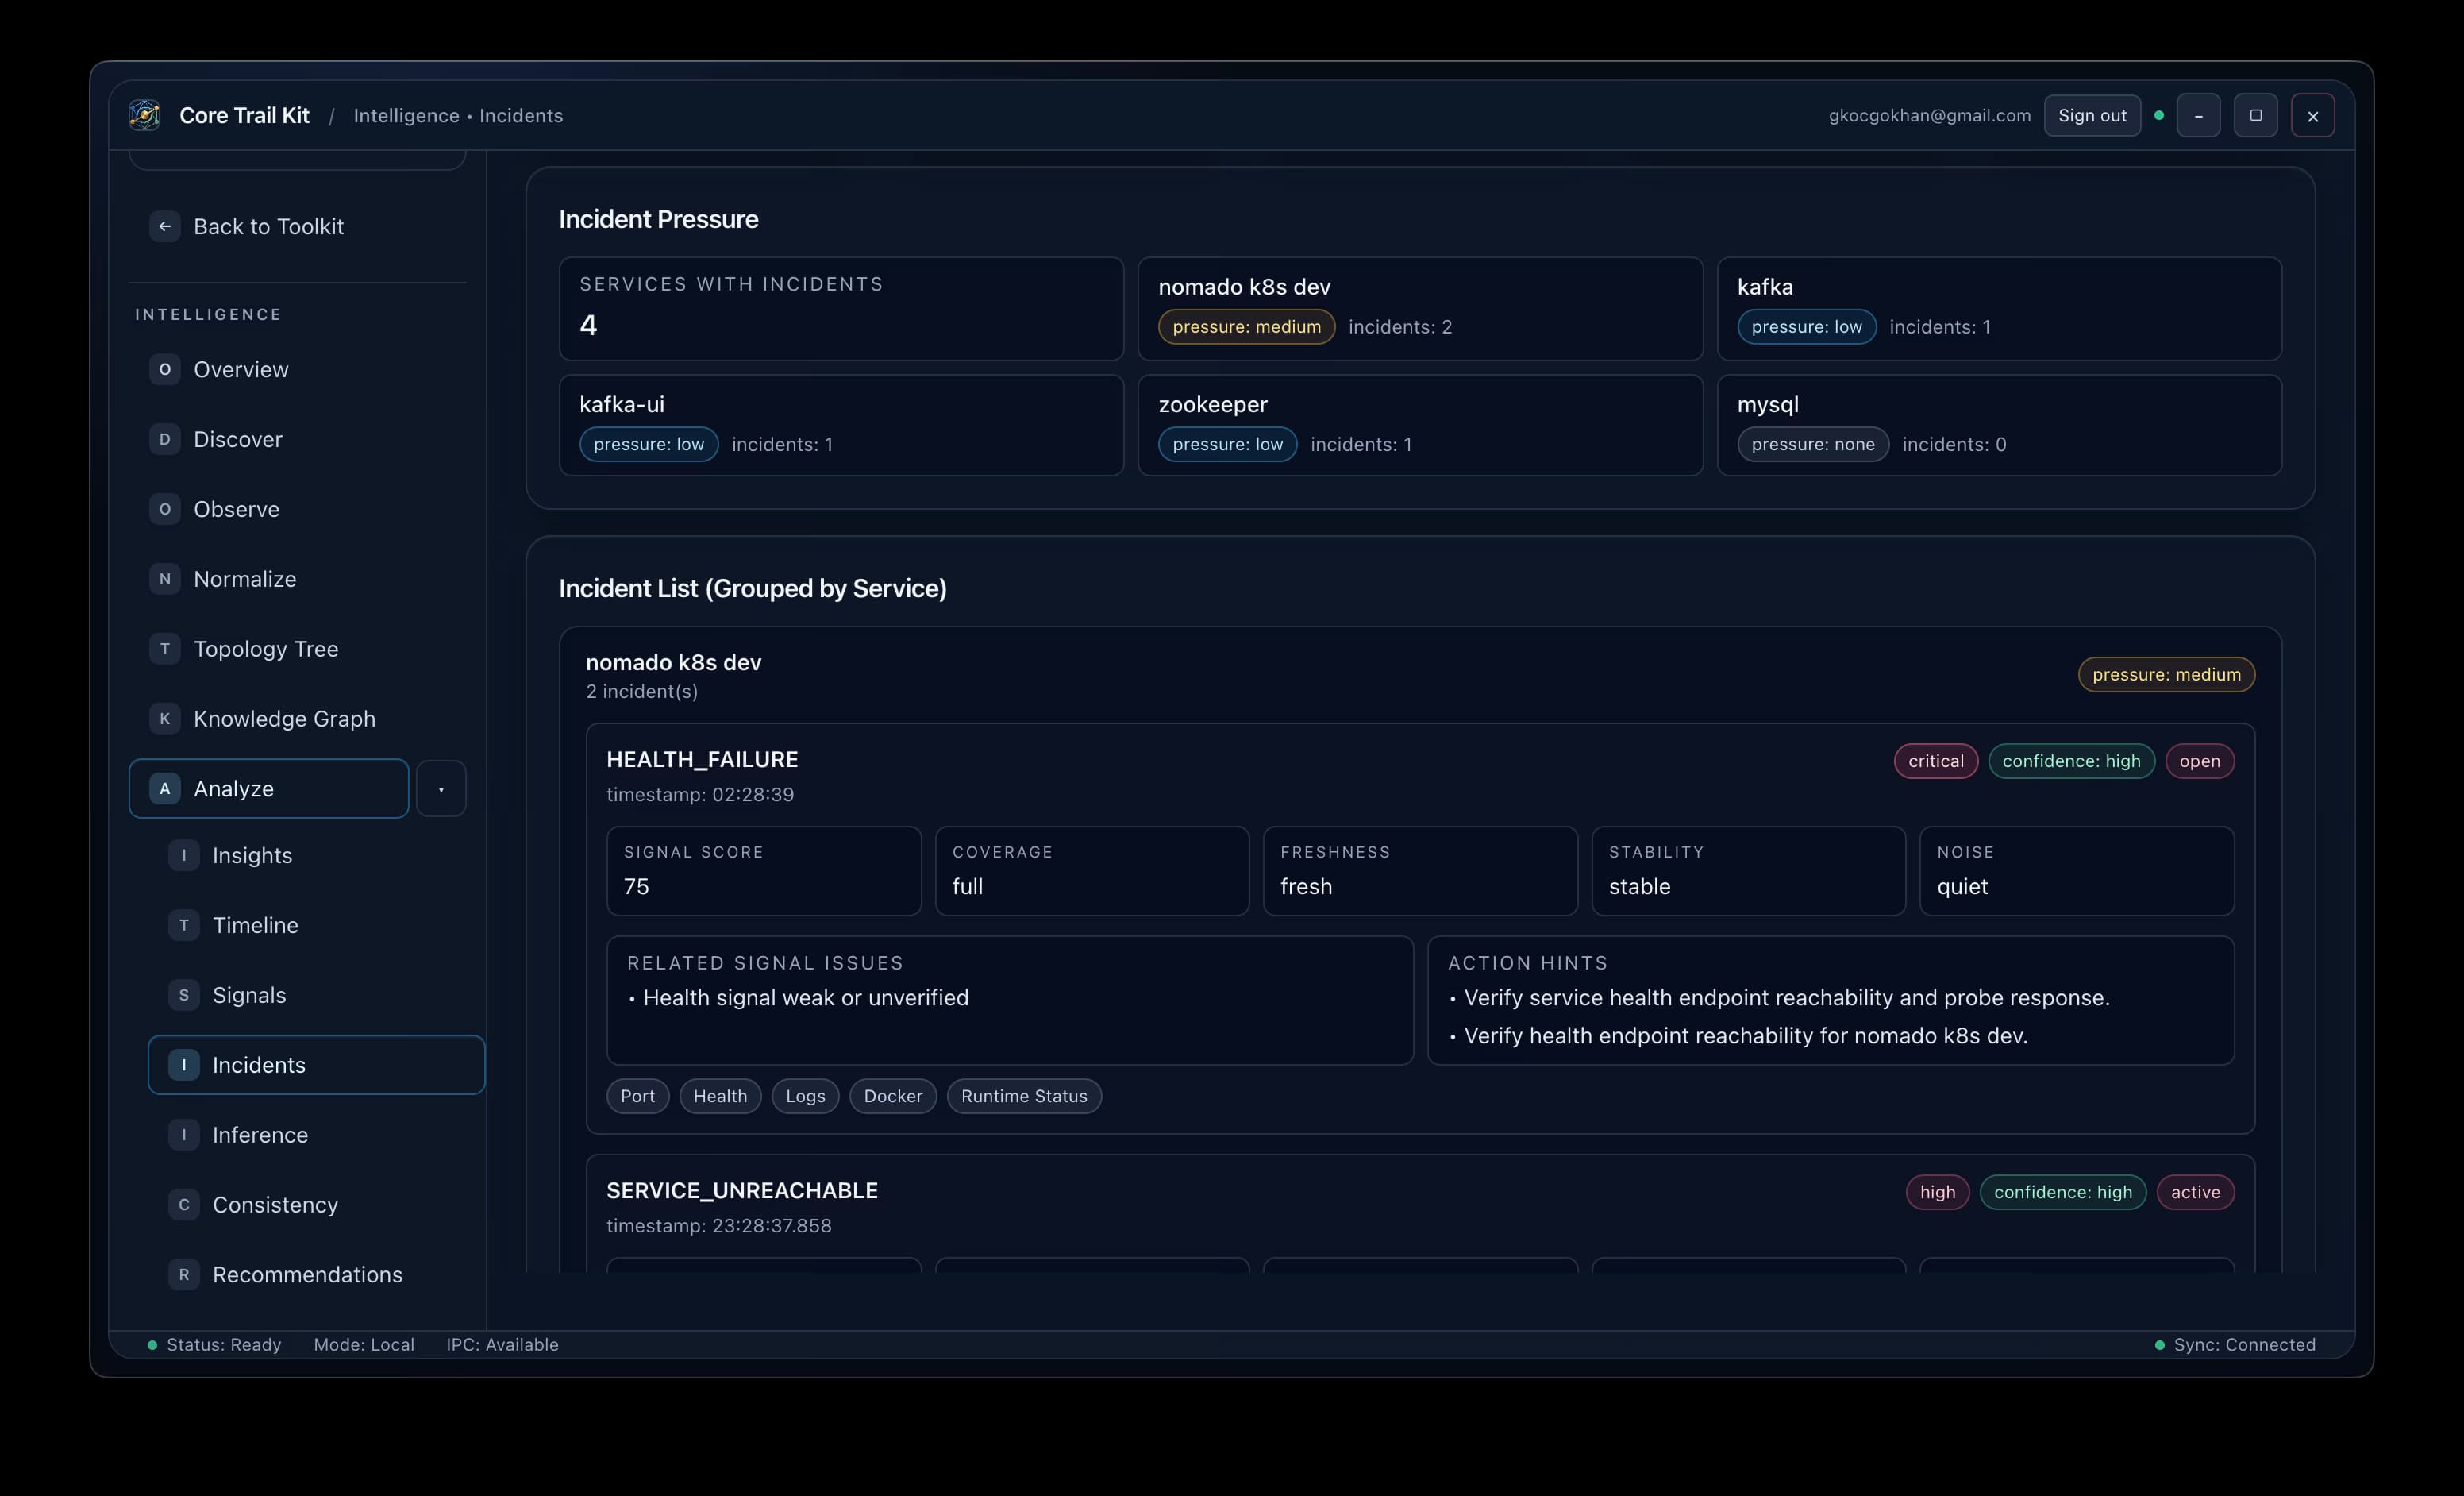
Task: Select the R icon for Recommendations
Action: (184, 1275)
